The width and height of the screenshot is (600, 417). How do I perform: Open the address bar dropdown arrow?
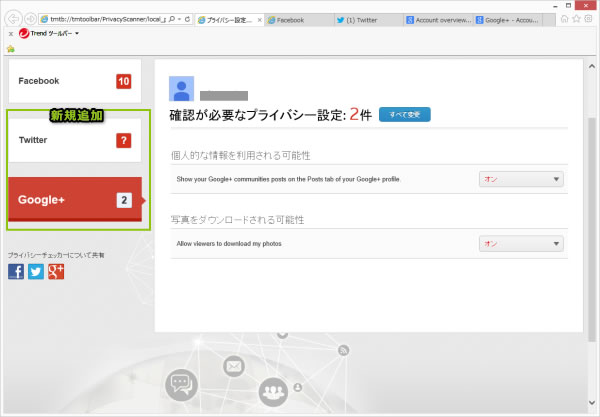[x=179, y=19]
